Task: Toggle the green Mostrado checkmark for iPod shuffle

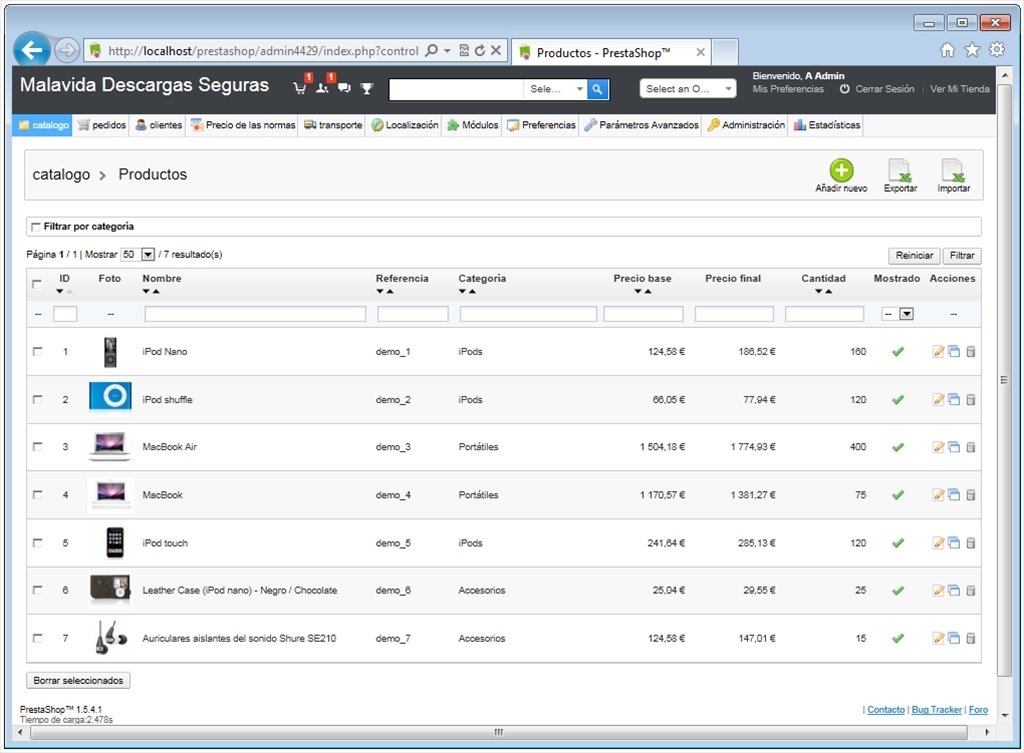Action: click(898, 400)
